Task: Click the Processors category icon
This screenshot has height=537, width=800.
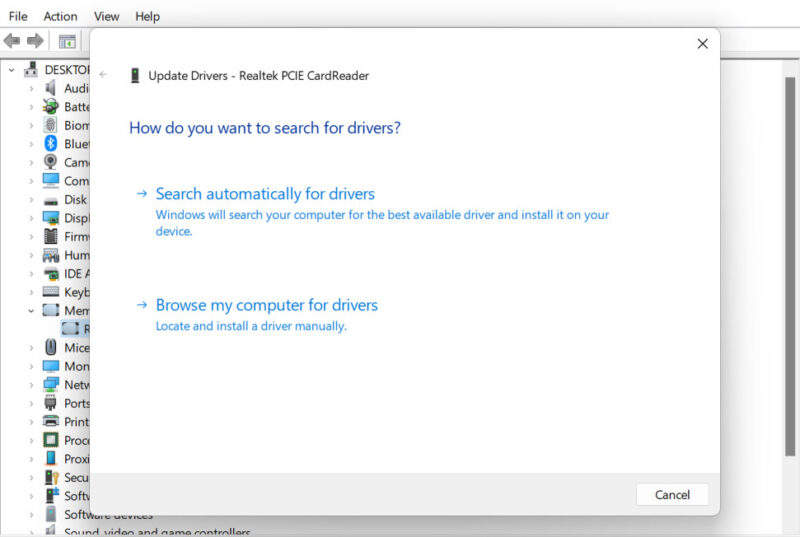Action: [51, 440]
